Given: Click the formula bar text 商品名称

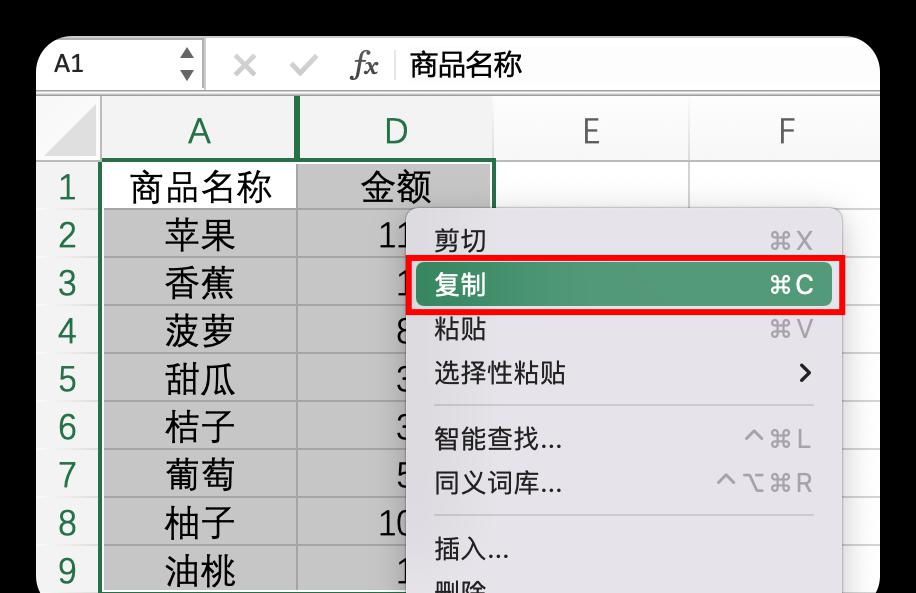Looking at the screenshot, I should coord(466,64).
